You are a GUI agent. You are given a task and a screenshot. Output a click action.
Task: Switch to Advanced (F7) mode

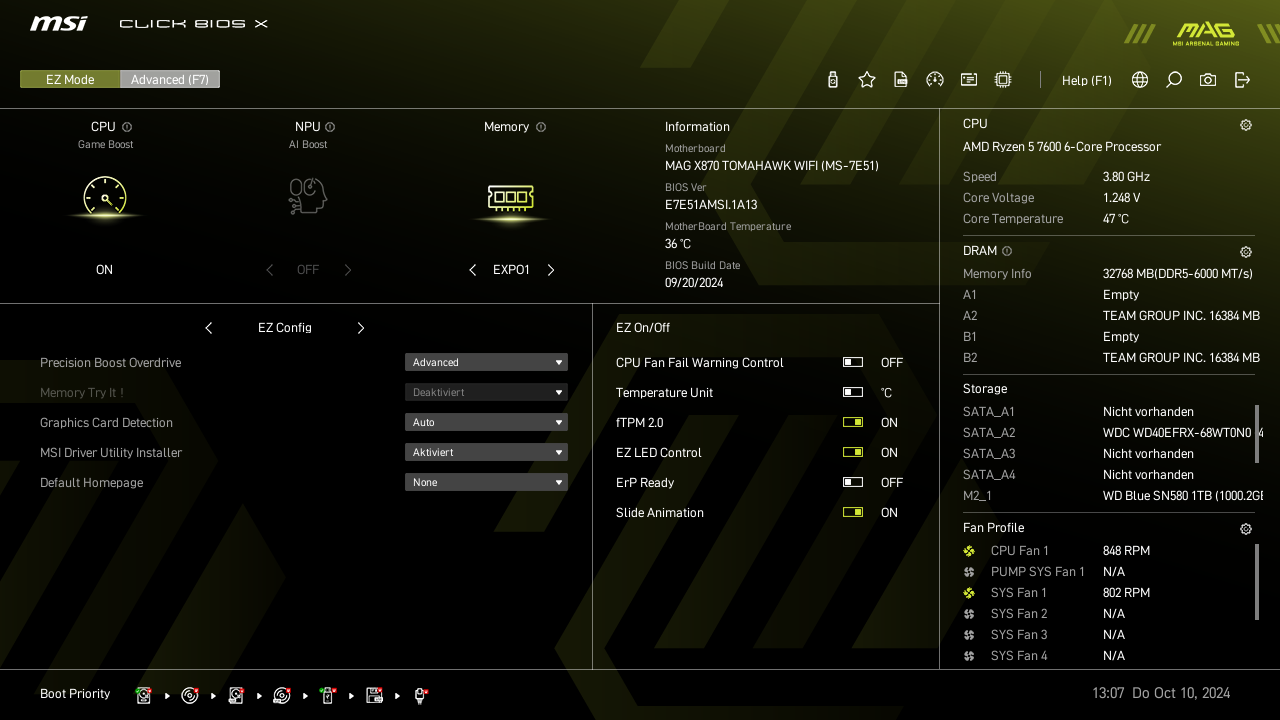coord(170,79)
